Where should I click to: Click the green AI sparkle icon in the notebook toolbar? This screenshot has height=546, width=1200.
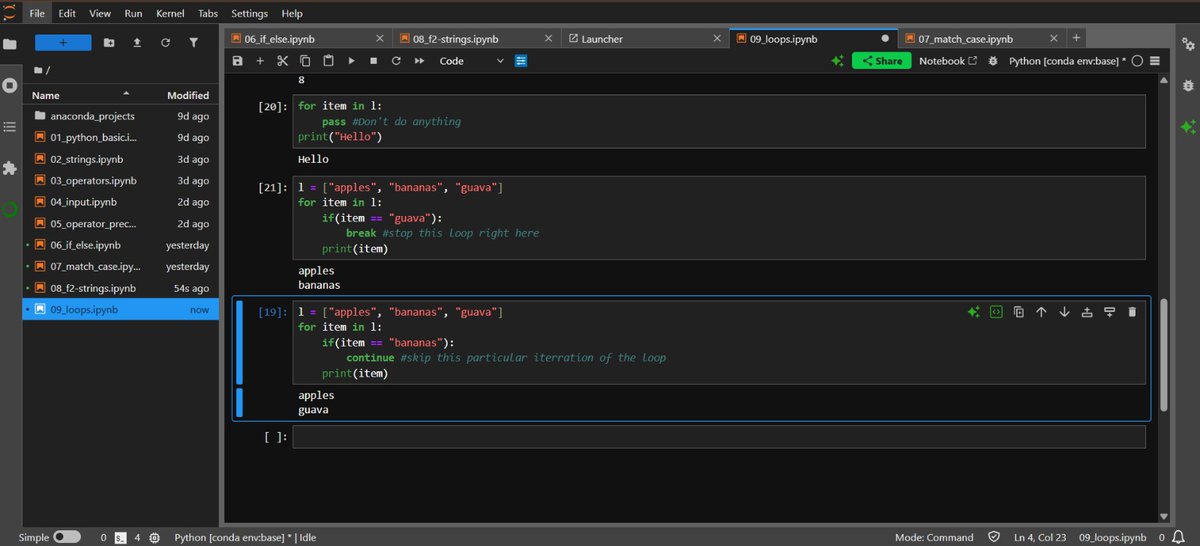(x=837, y=61)
